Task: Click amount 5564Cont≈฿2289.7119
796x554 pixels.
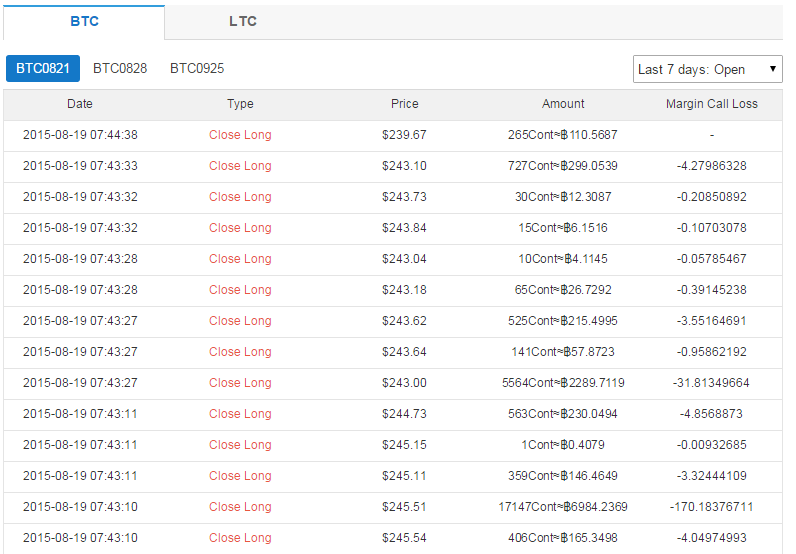Action: click(x=563, y=383)
